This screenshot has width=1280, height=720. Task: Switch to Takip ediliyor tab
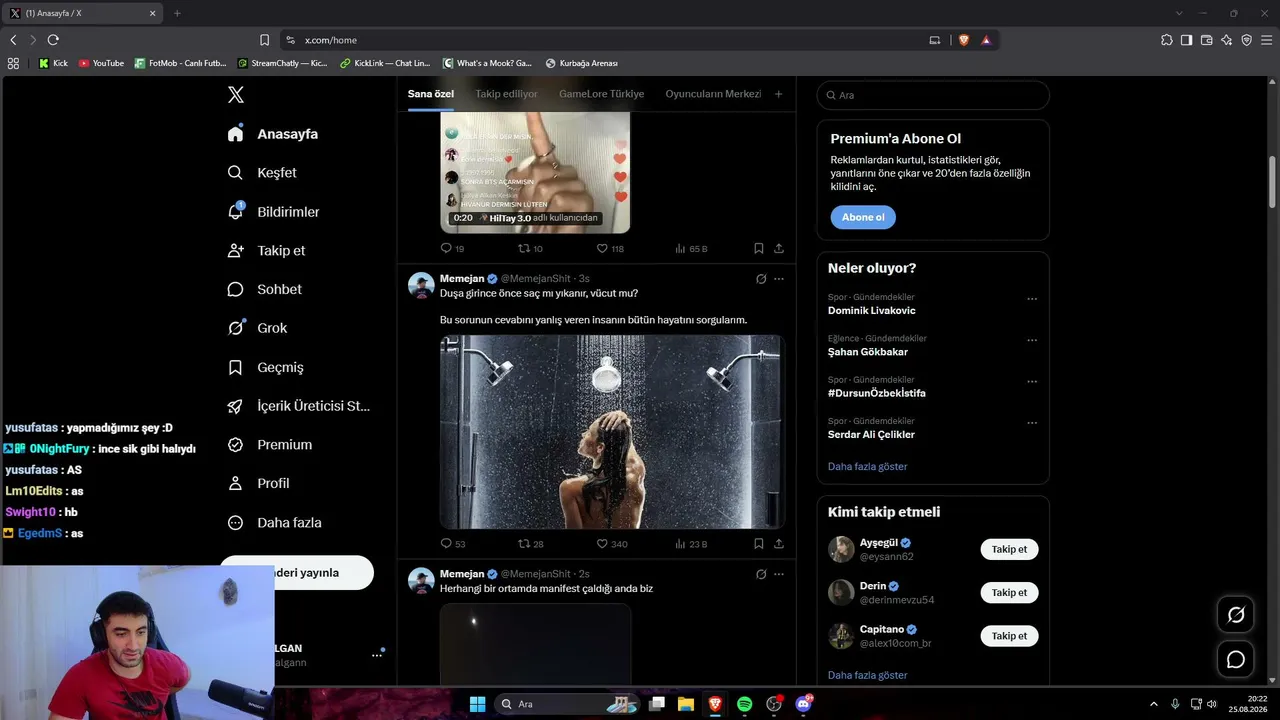[506, 94]
